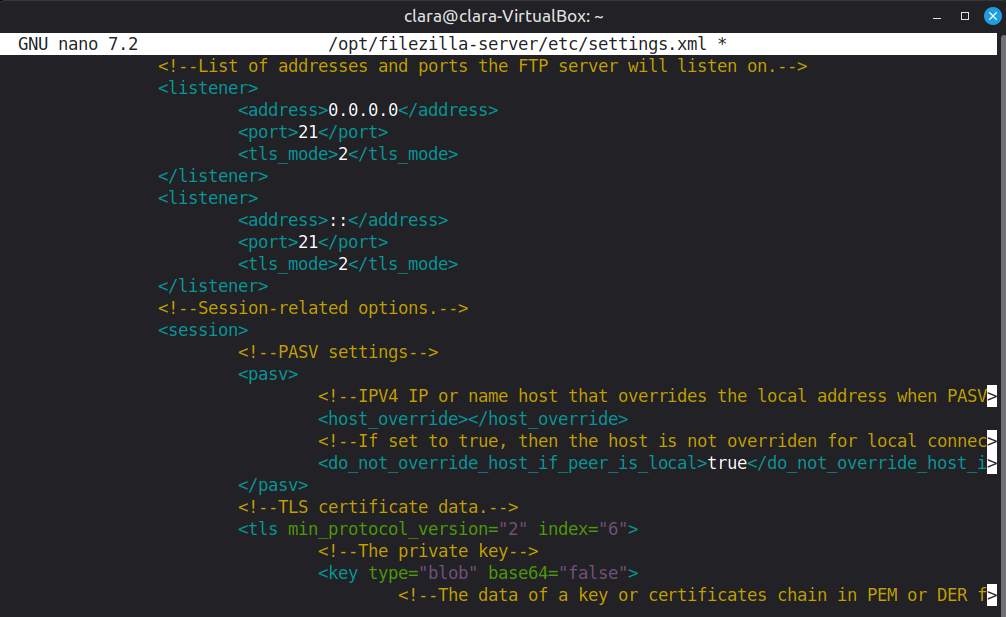Maximize the terminal window
1006x617 pixels.
point(965,16)
